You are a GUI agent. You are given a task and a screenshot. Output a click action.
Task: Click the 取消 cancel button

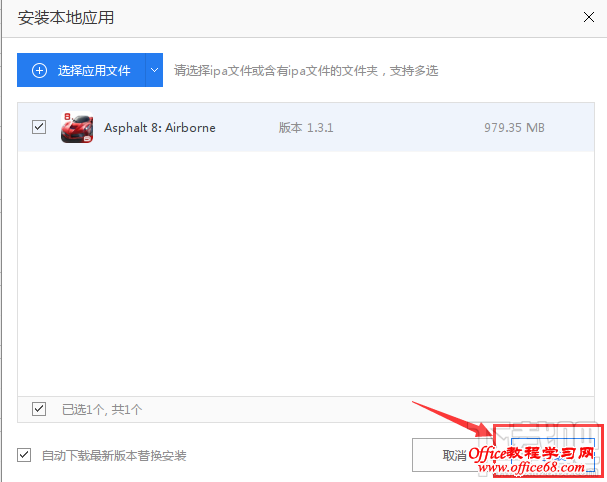click(x=454, y=455)
